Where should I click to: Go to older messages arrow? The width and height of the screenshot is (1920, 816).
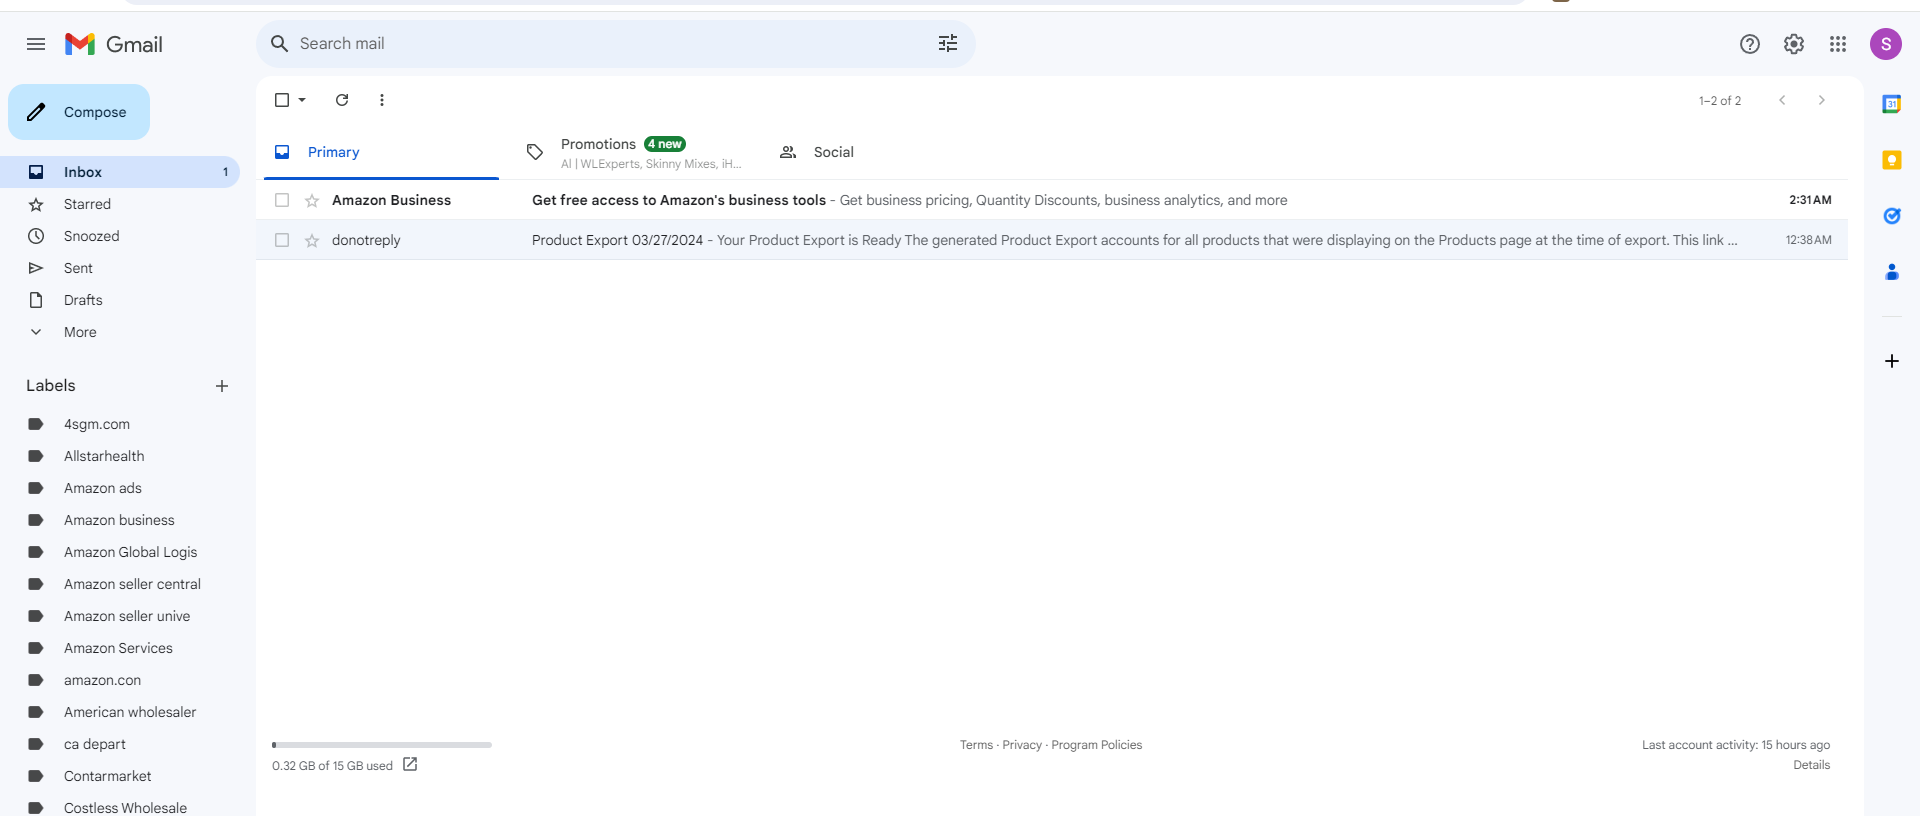coord(1822,100)
